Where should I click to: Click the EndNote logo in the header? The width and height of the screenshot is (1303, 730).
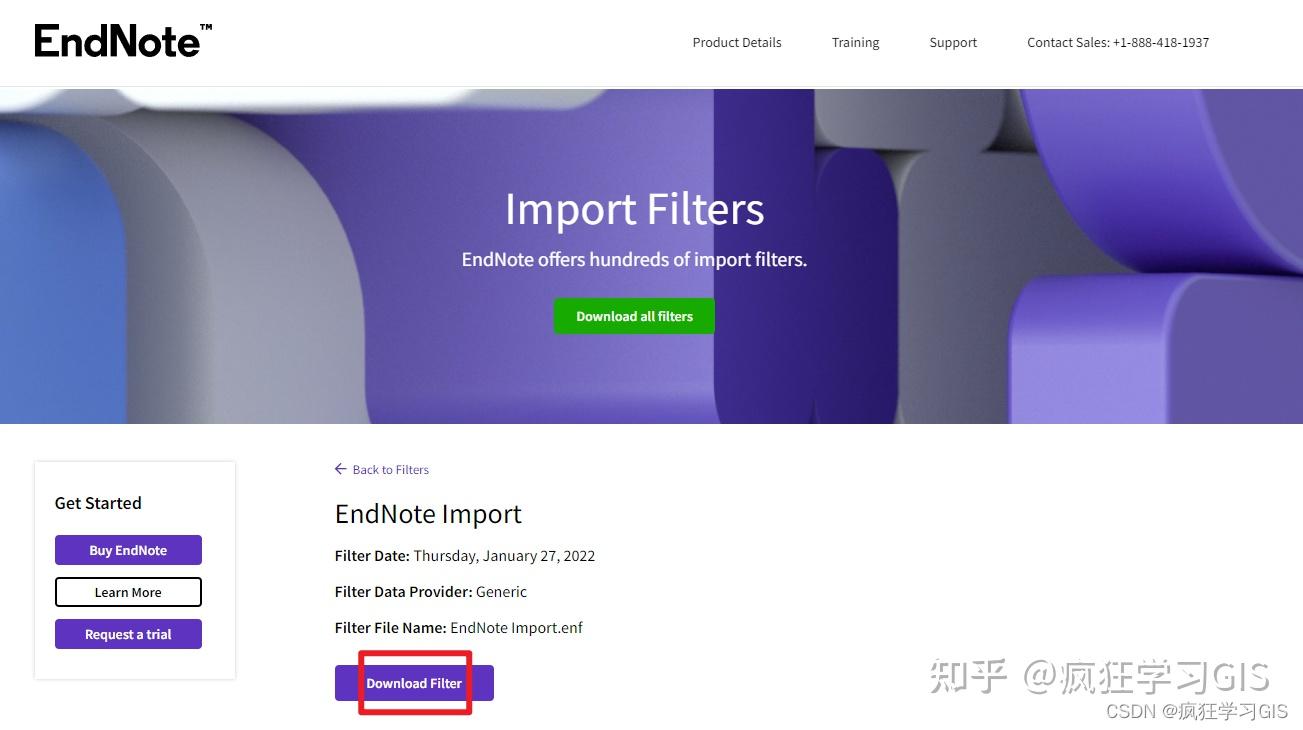[x=123, y=41]
